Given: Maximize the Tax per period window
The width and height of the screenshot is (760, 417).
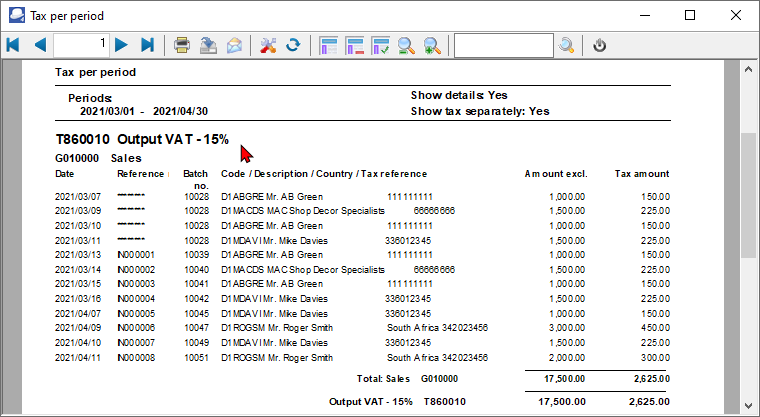Looking at the screenshot, I should (690, 16).
